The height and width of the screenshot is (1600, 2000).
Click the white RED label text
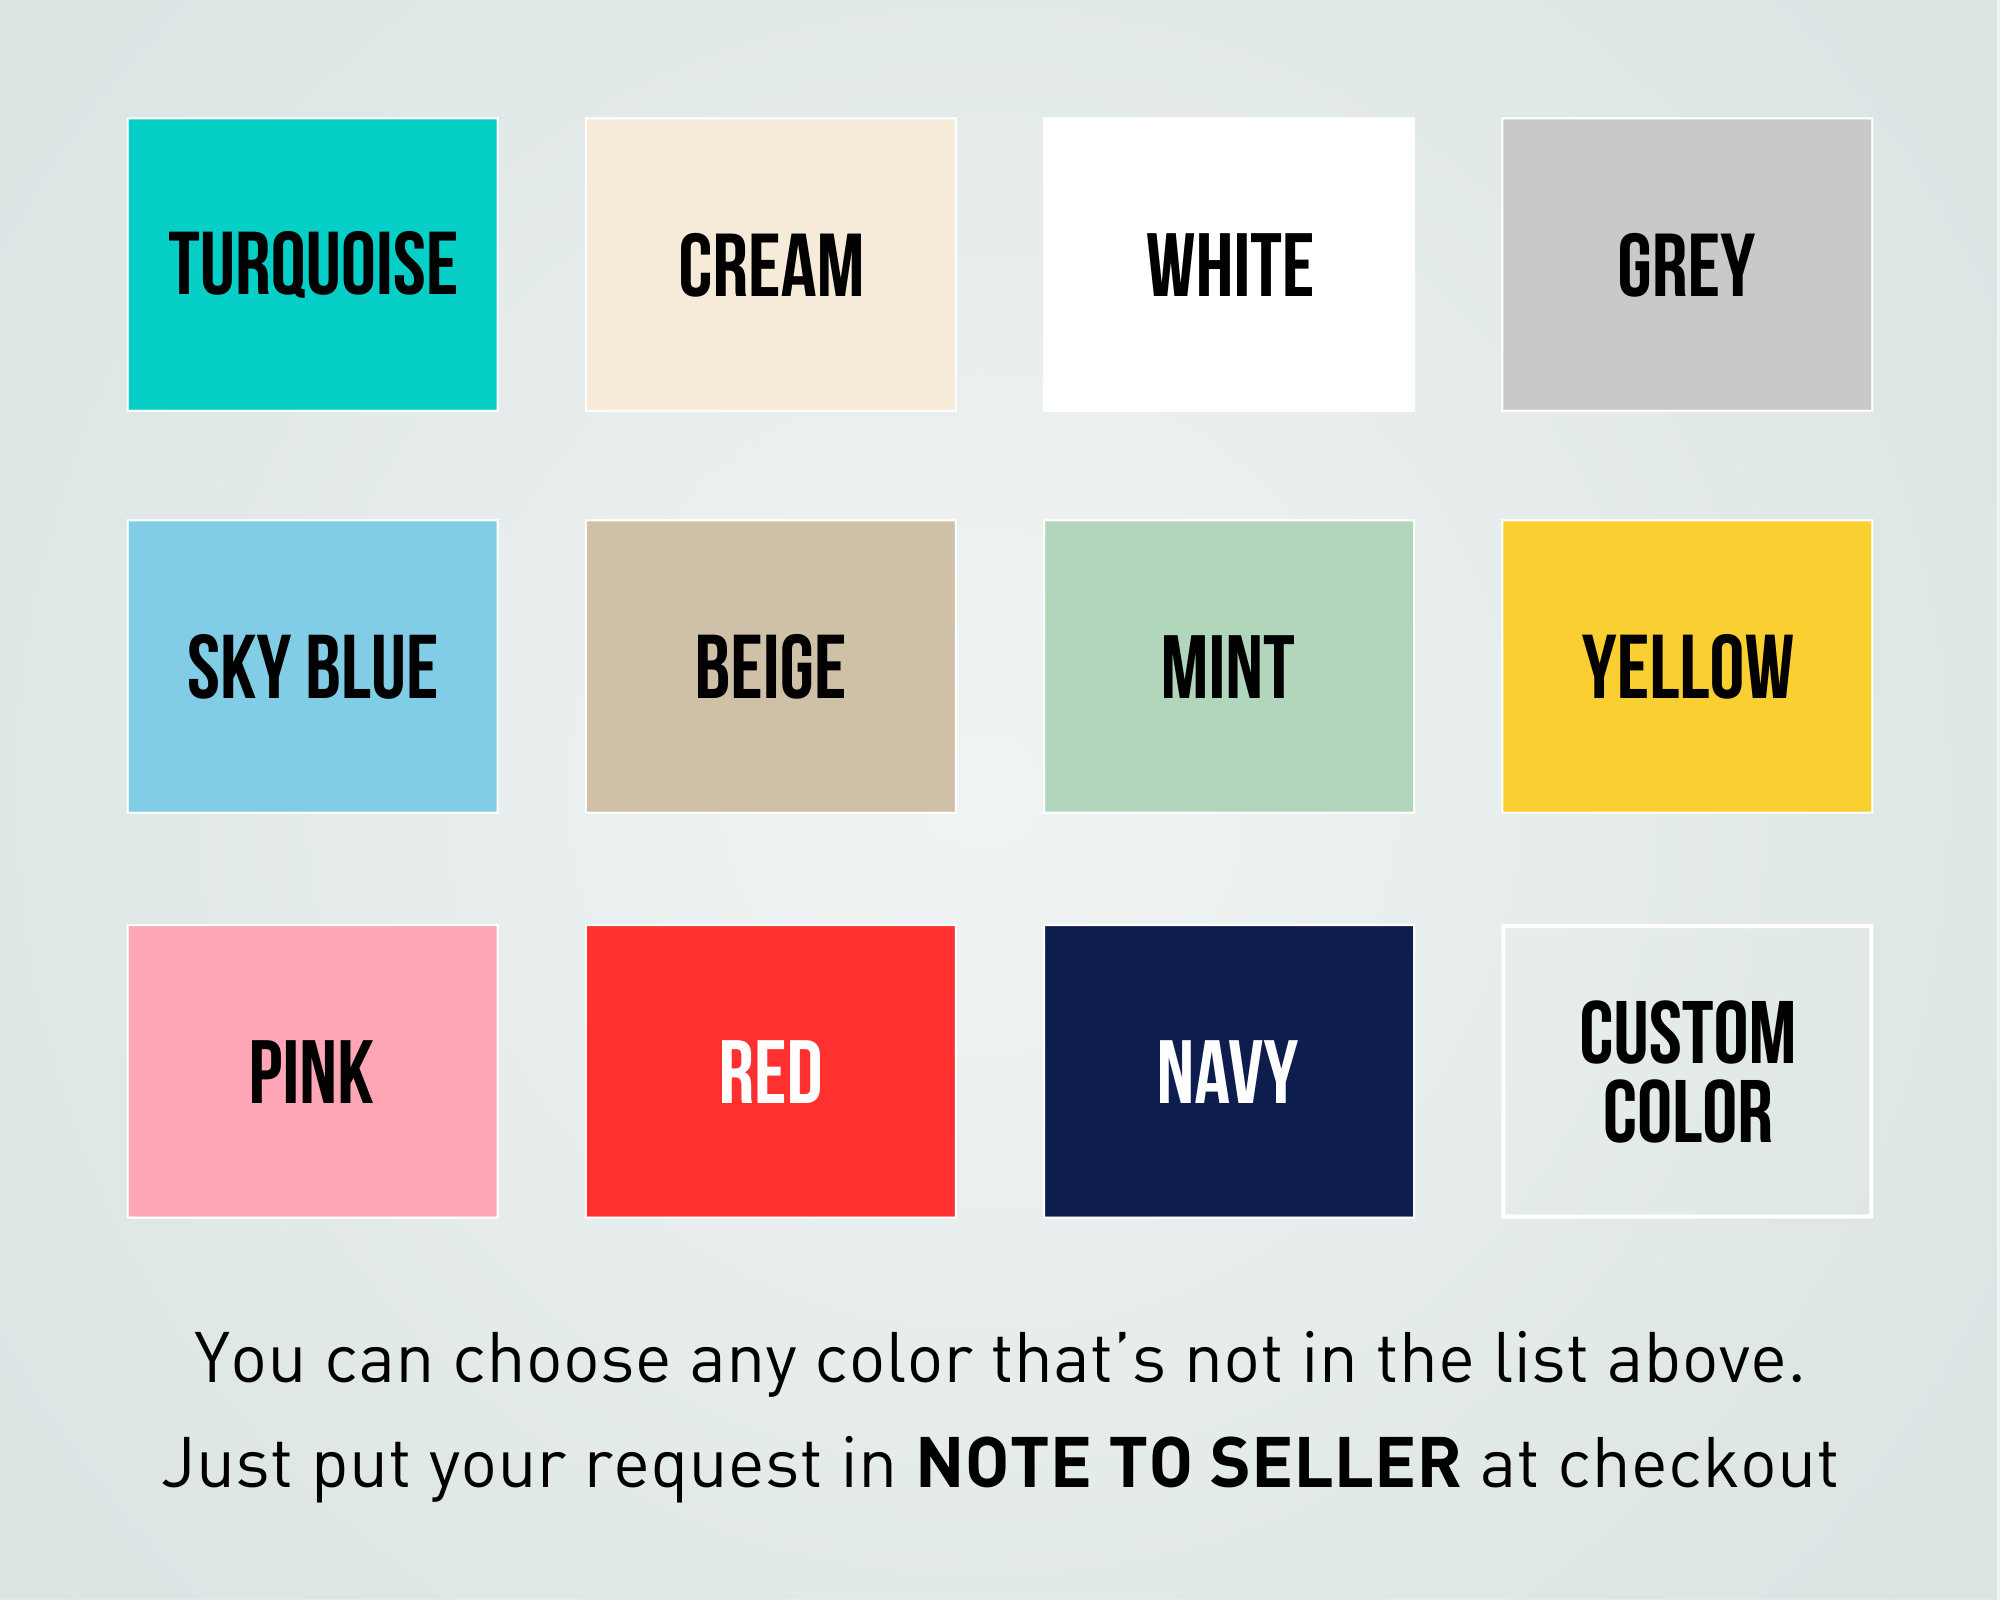click(x=771, y=1072)
